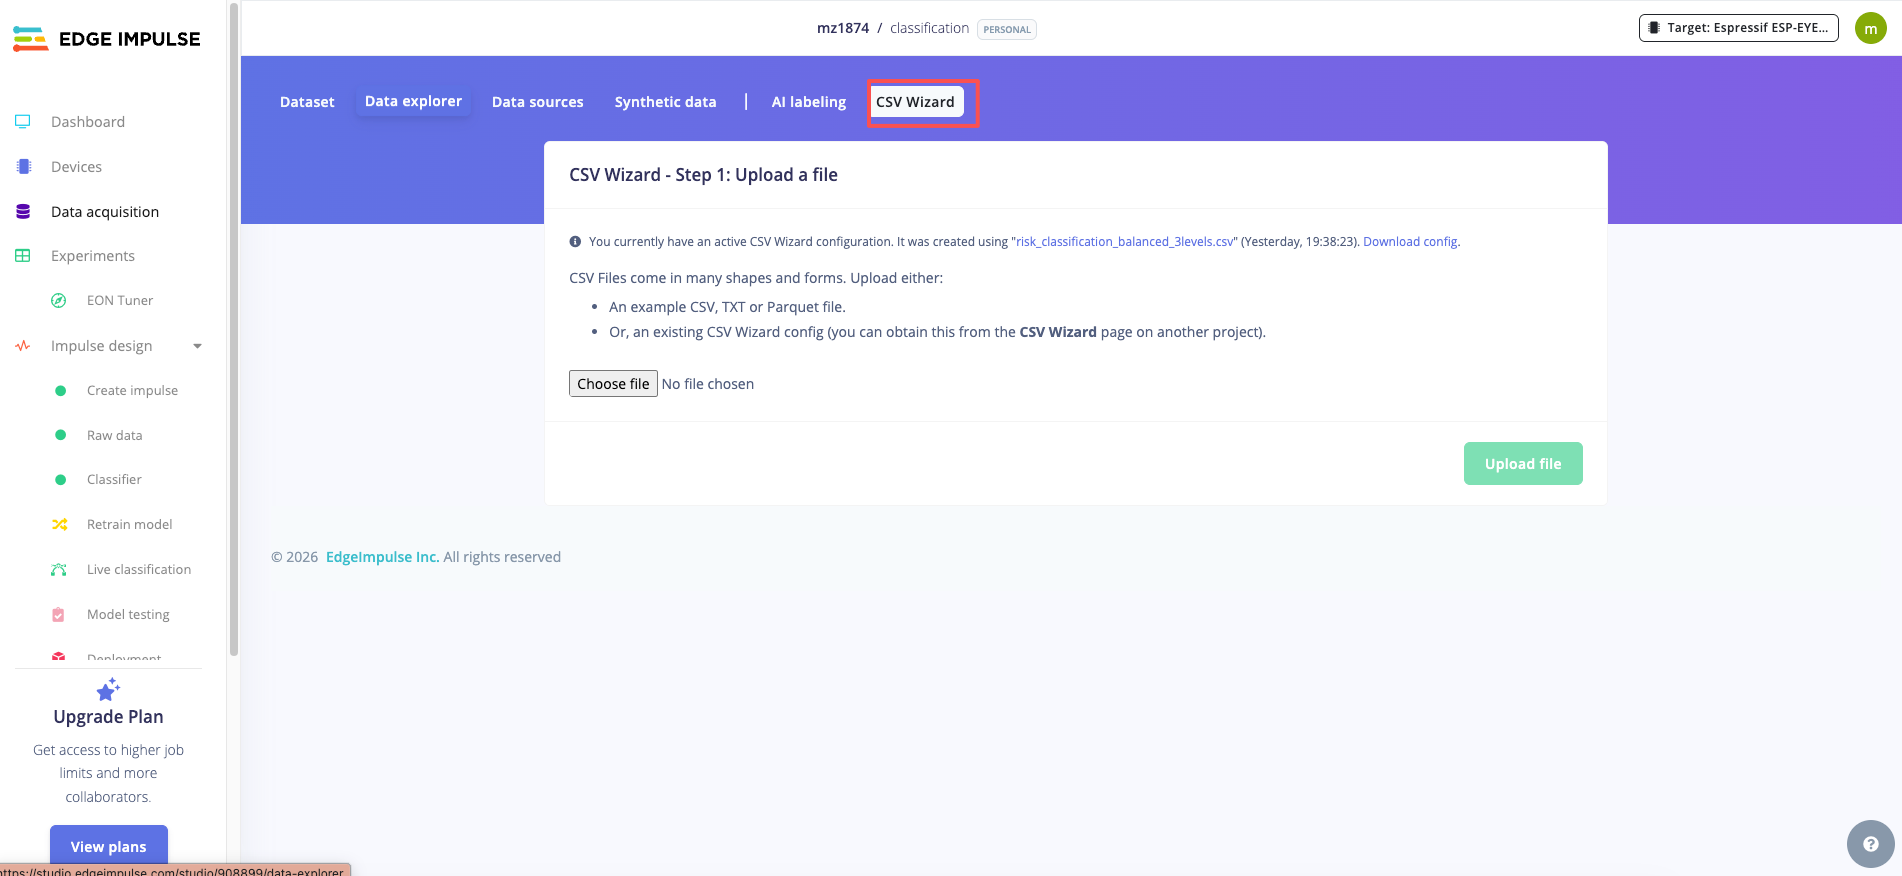This screenshot has width=1902, height=876.
Task: Click the Retrain model shuffle icon
Action: [60, 525]
